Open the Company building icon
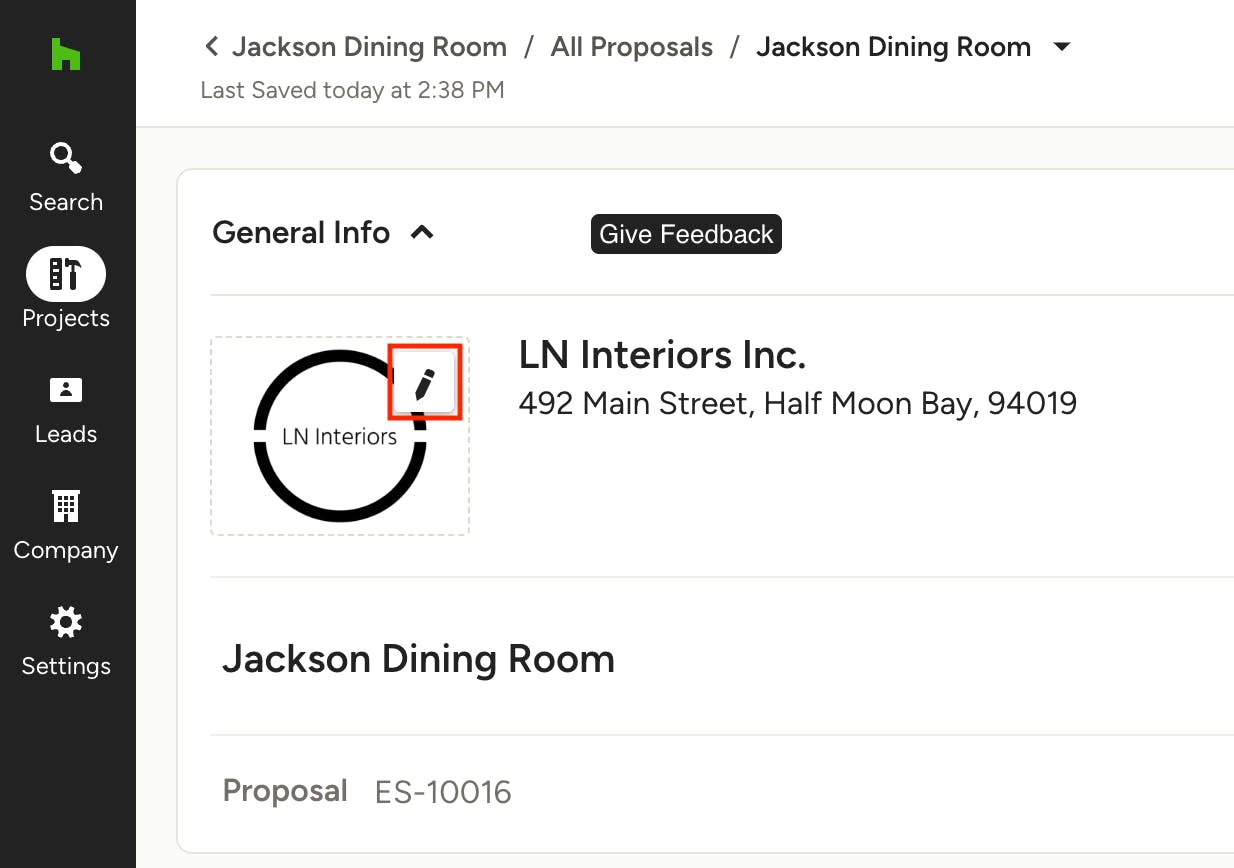This screenshot has width=1234, height=868. 66,506
